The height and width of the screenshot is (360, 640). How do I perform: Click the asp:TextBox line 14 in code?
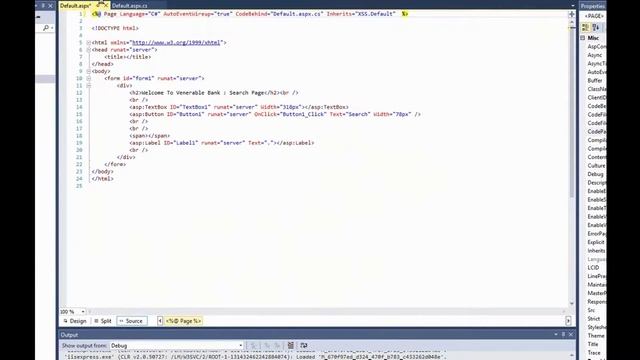click(x=239, y=107)
